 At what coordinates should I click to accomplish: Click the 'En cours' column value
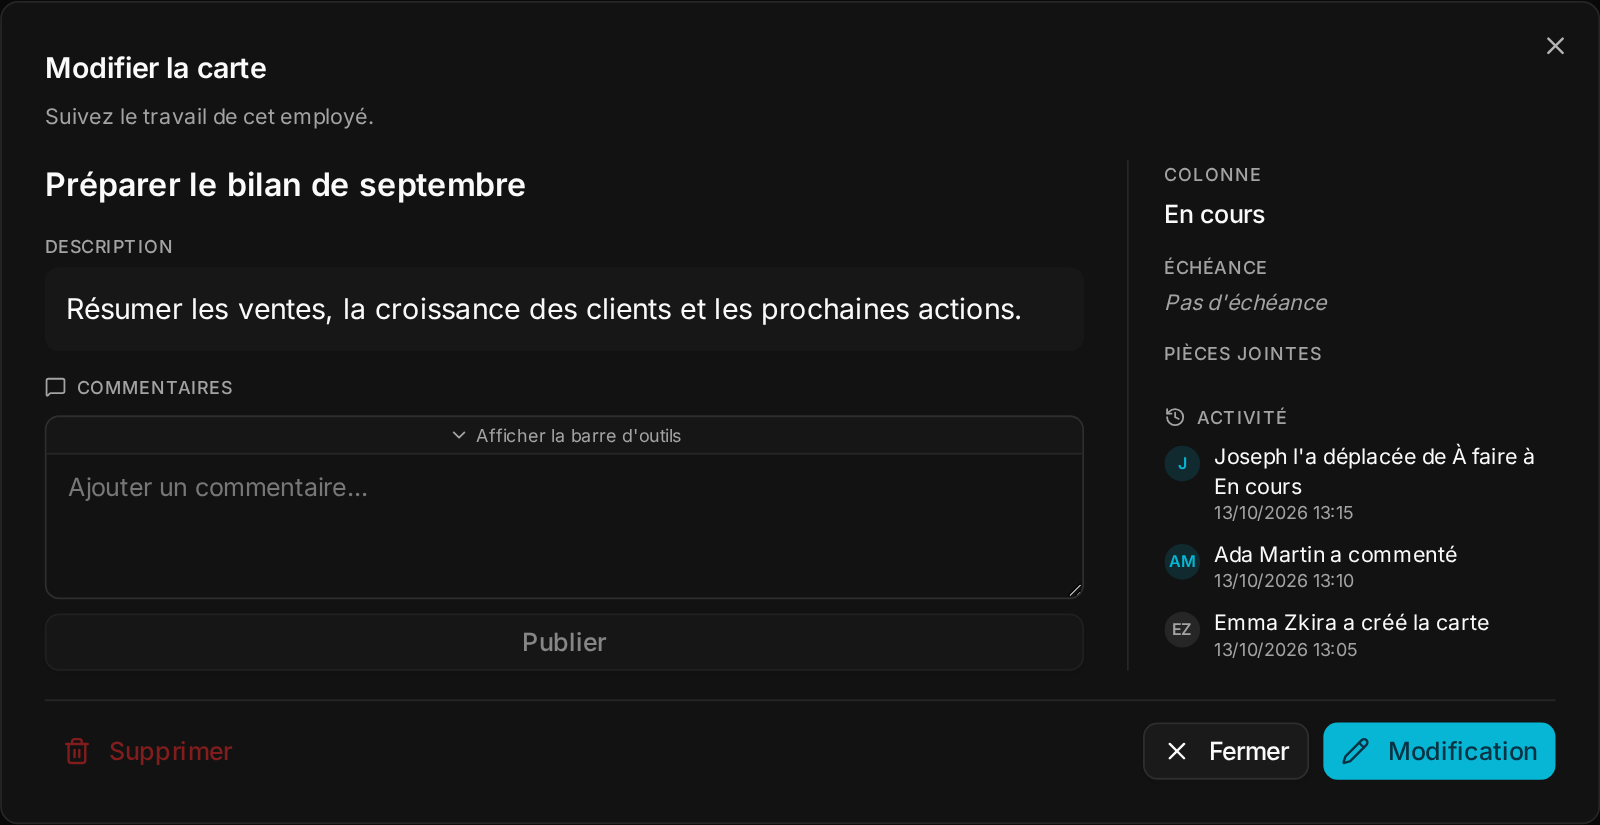tap(1214, 214)
